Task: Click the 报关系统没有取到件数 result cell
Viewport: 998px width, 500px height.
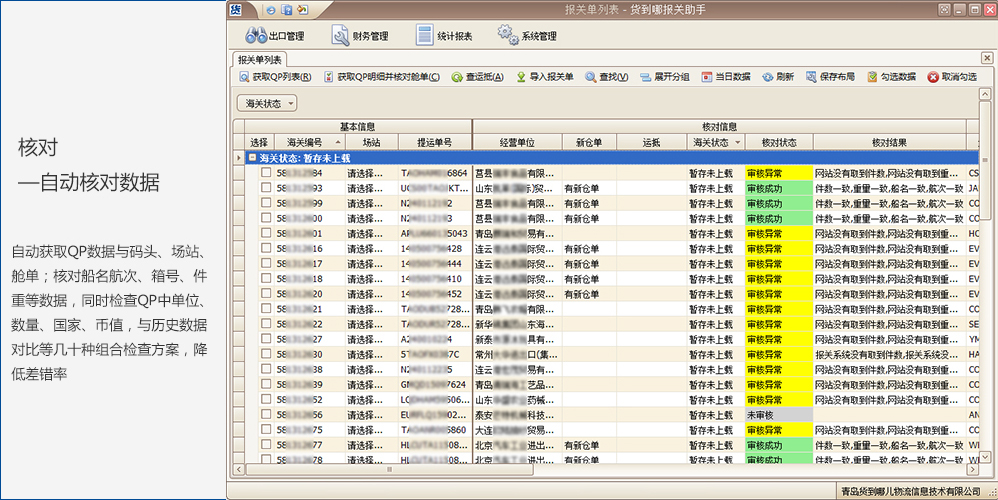Action: point(889,354)
